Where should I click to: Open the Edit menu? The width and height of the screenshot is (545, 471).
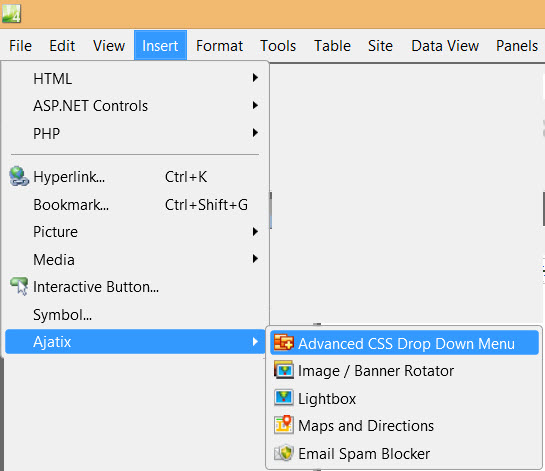point(62,46)
